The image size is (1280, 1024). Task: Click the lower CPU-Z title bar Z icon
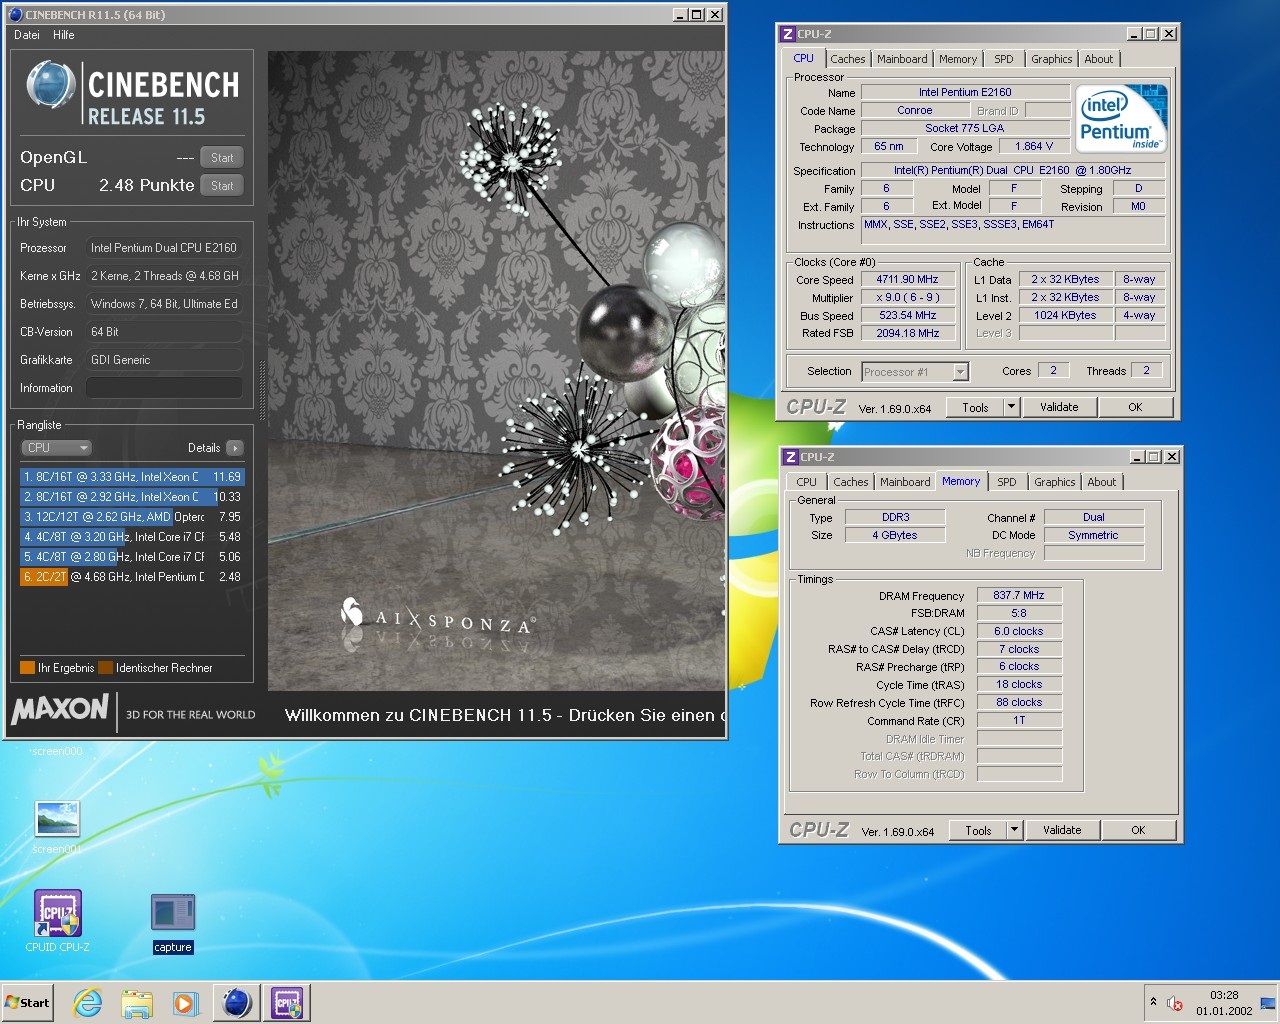tap(791, 457)
